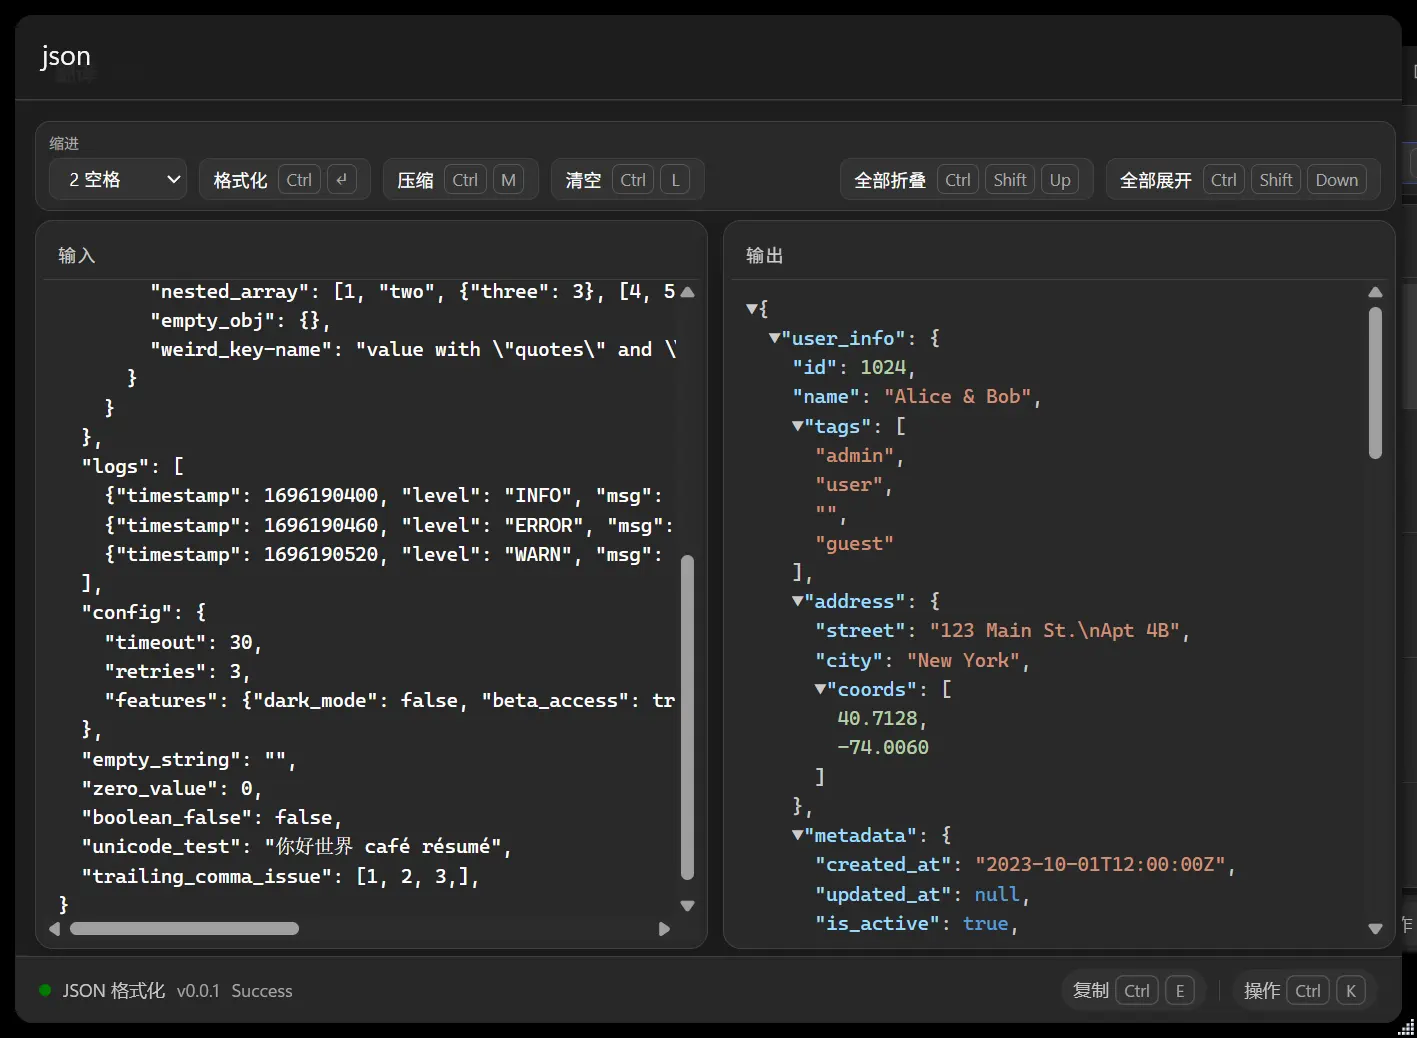Click the output panel scroll down arrow
This screenshot has width=1417, height=1038.
[1375, 929]
